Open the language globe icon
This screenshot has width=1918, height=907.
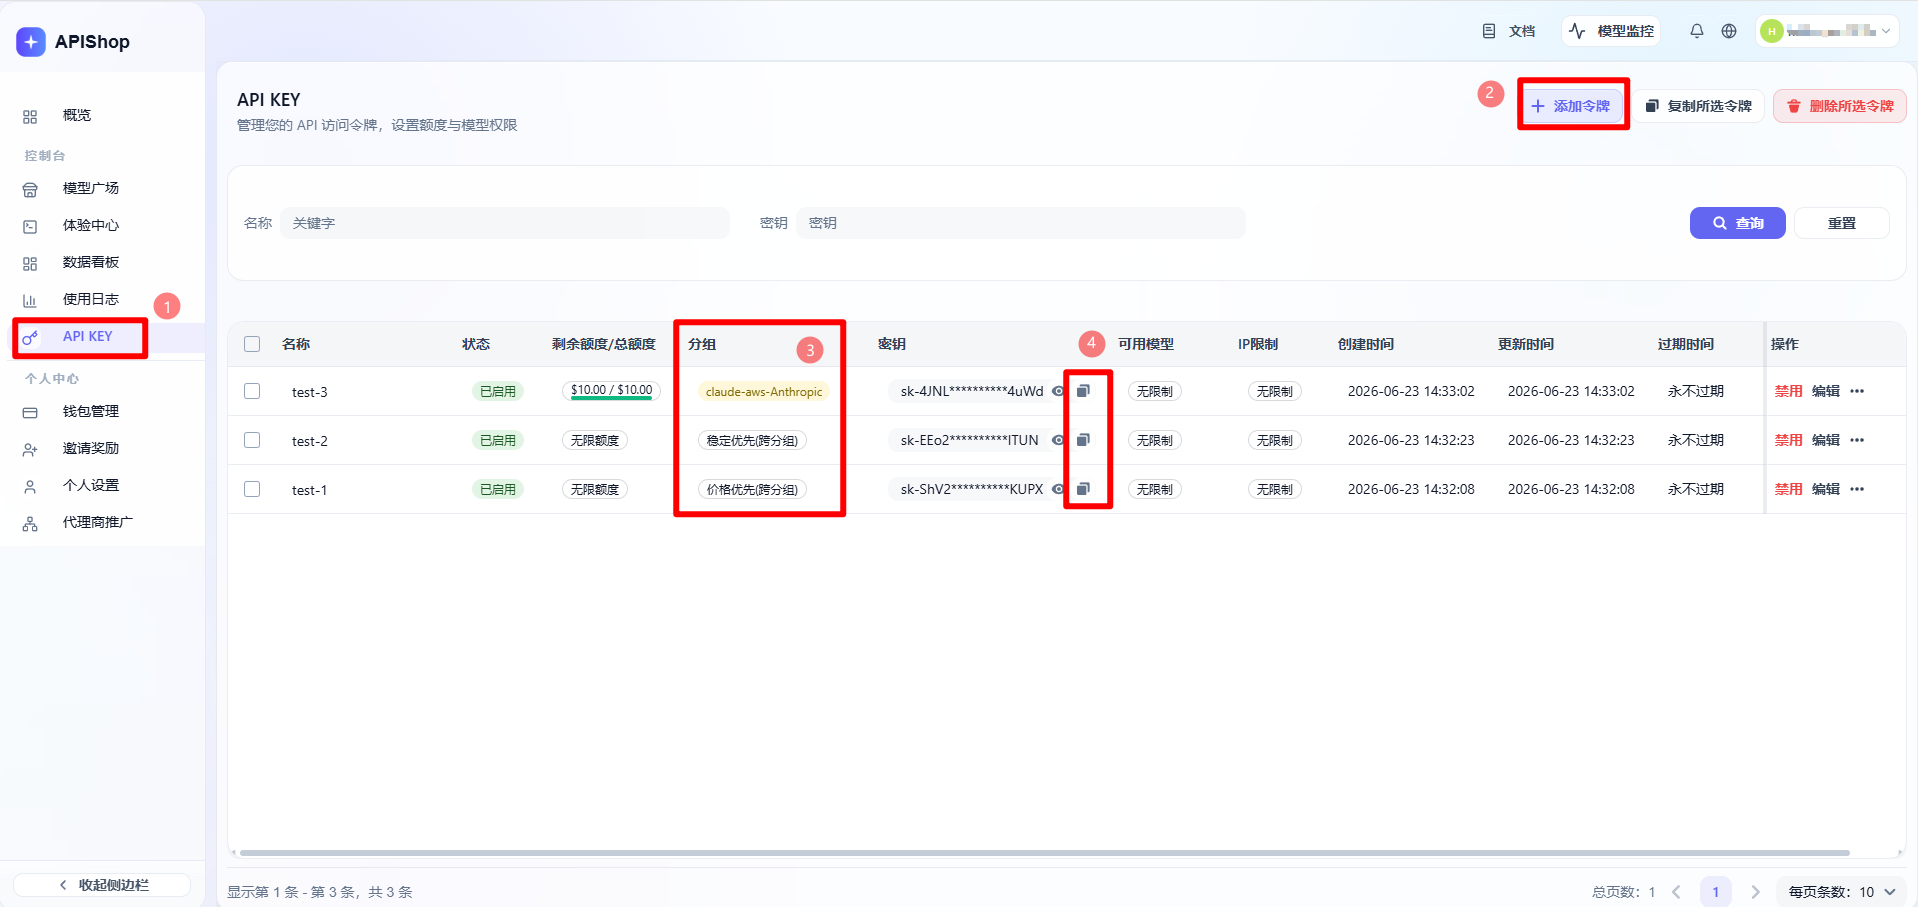(x=1729, y=31)
